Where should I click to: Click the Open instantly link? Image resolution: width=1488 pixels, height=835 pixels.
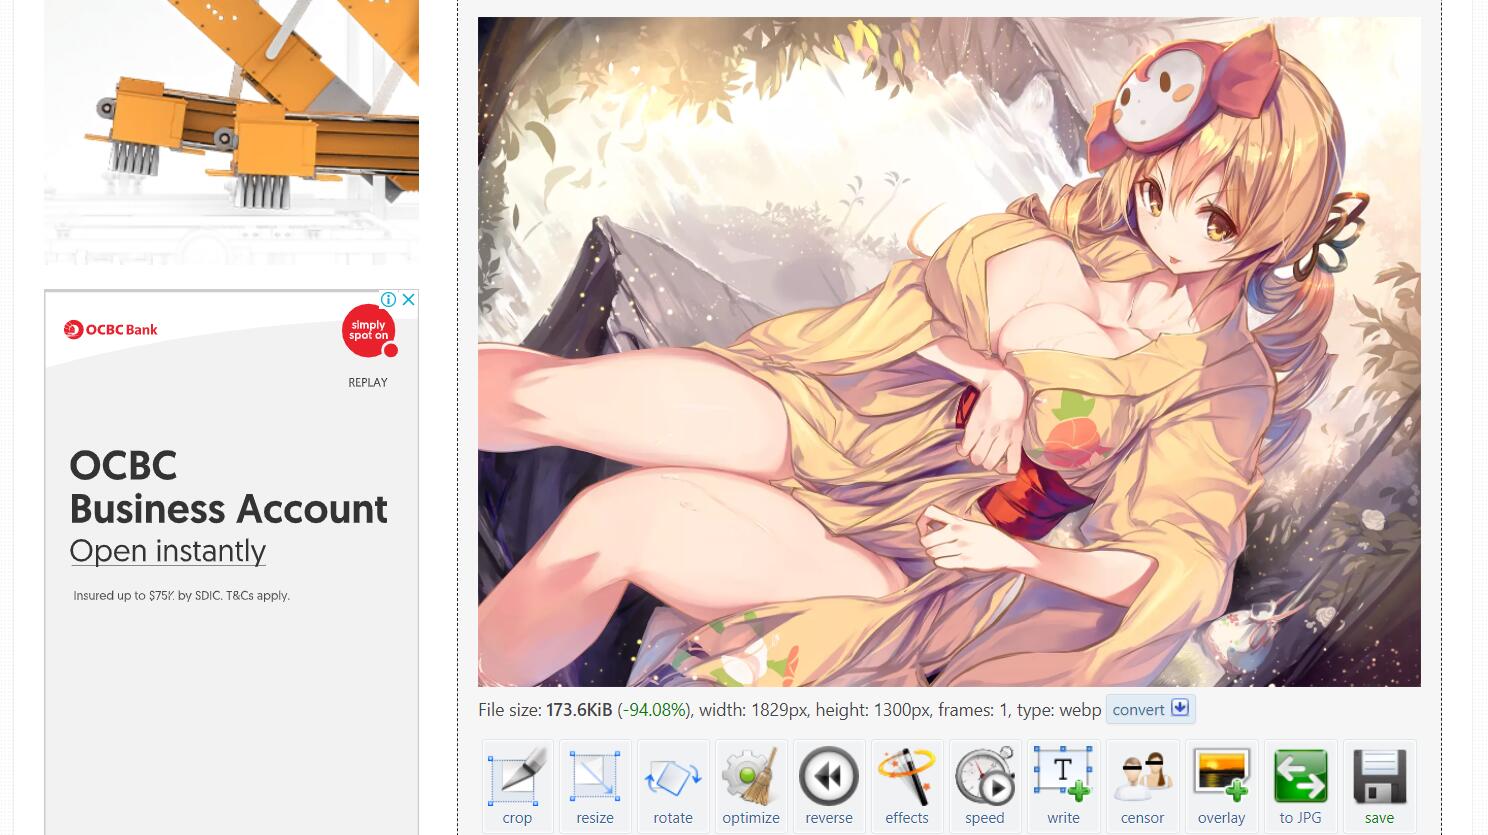(167, 551)
